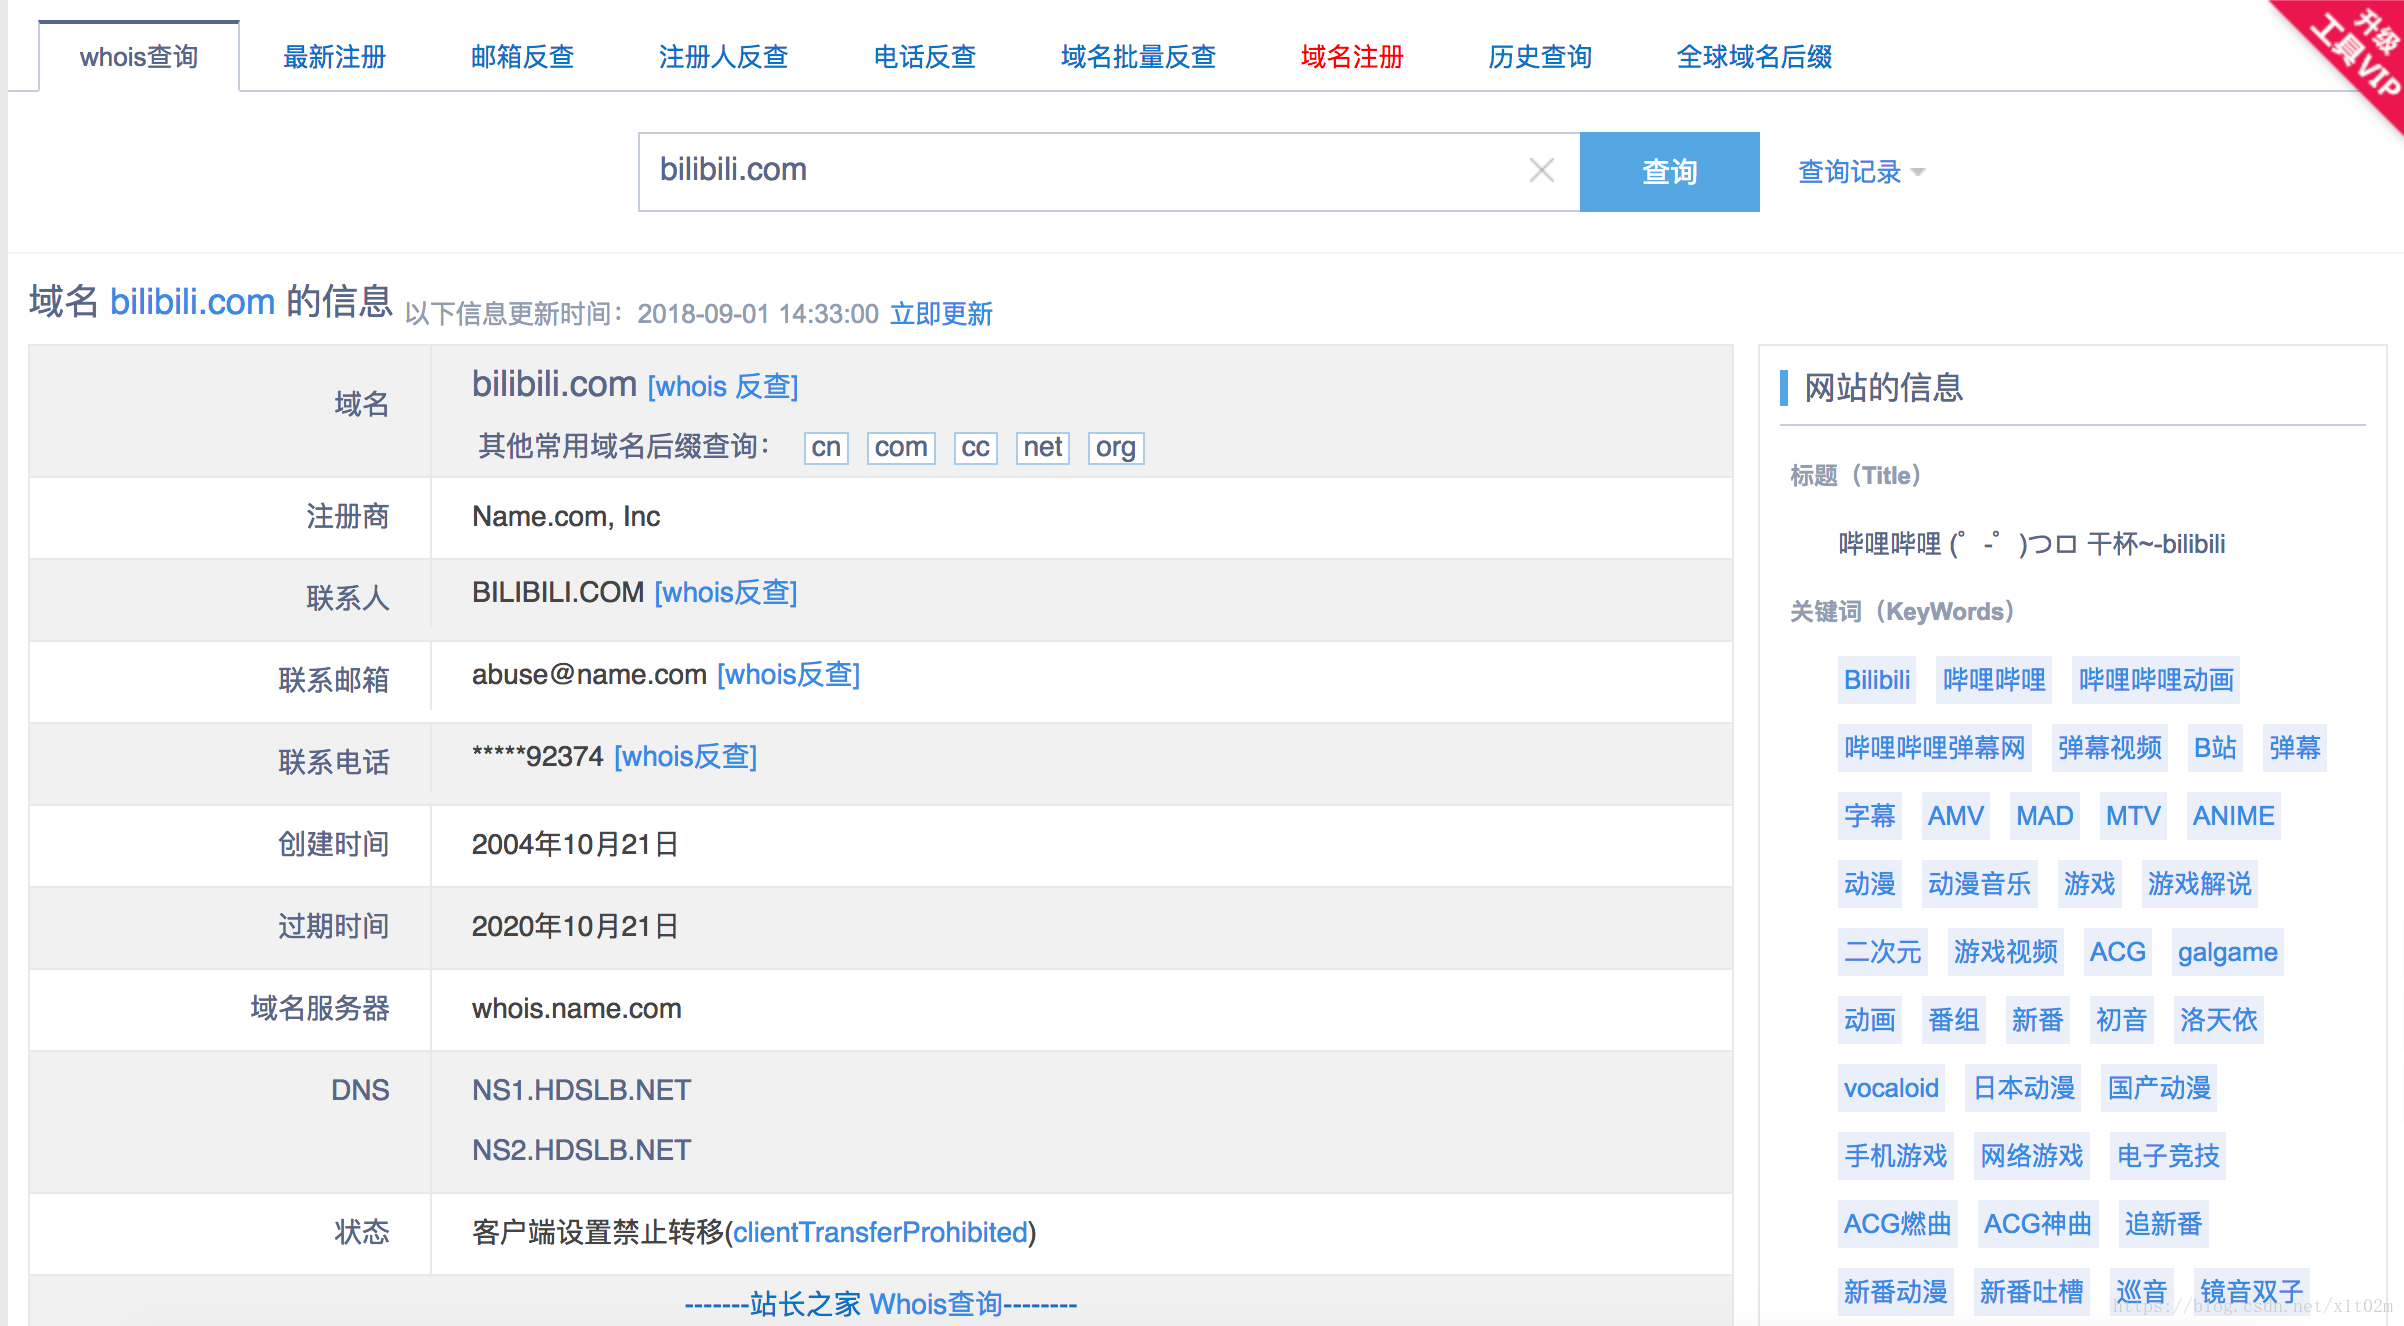Click domain server whois.name.com

pos(577,1008)
